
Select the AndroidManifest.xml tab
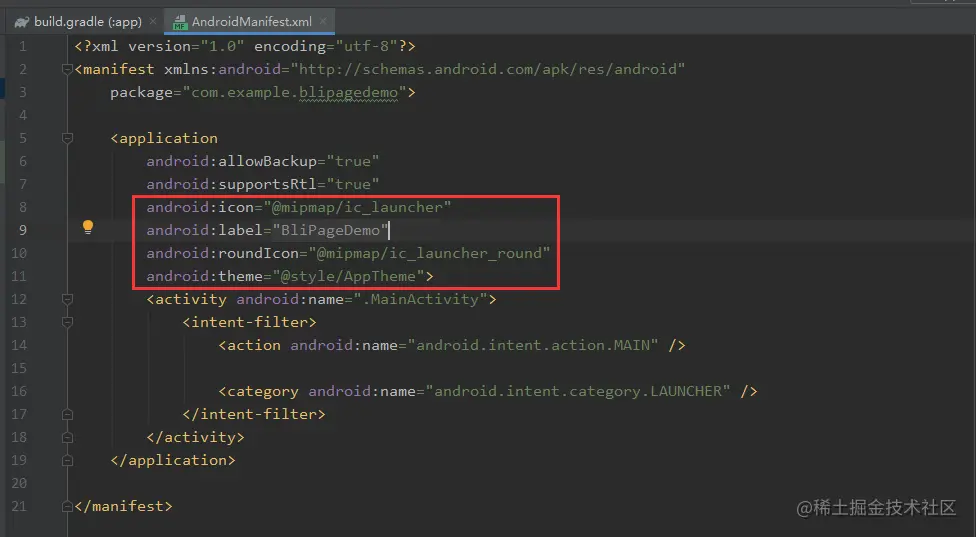(x=250, y=22)
